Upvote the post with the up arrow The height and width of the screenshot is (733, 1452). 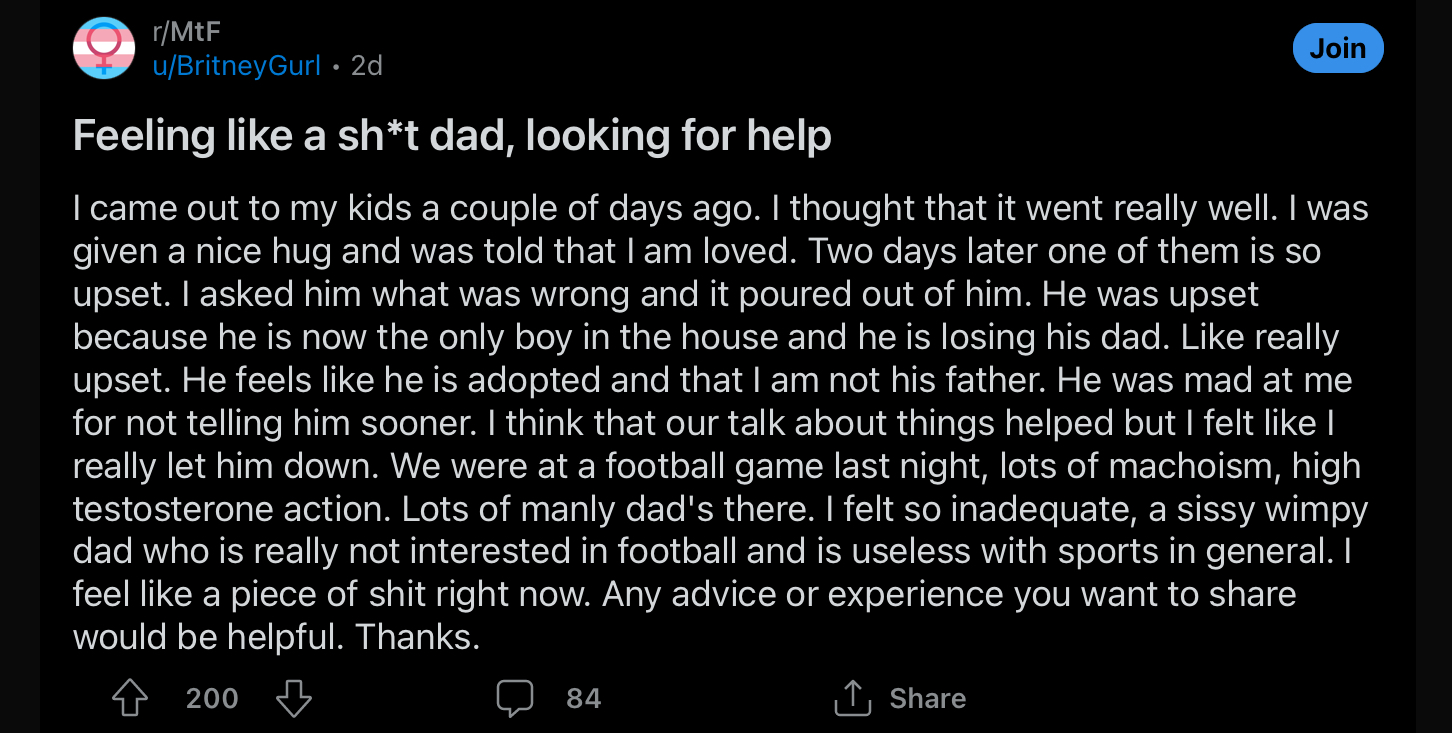point(130,698)
